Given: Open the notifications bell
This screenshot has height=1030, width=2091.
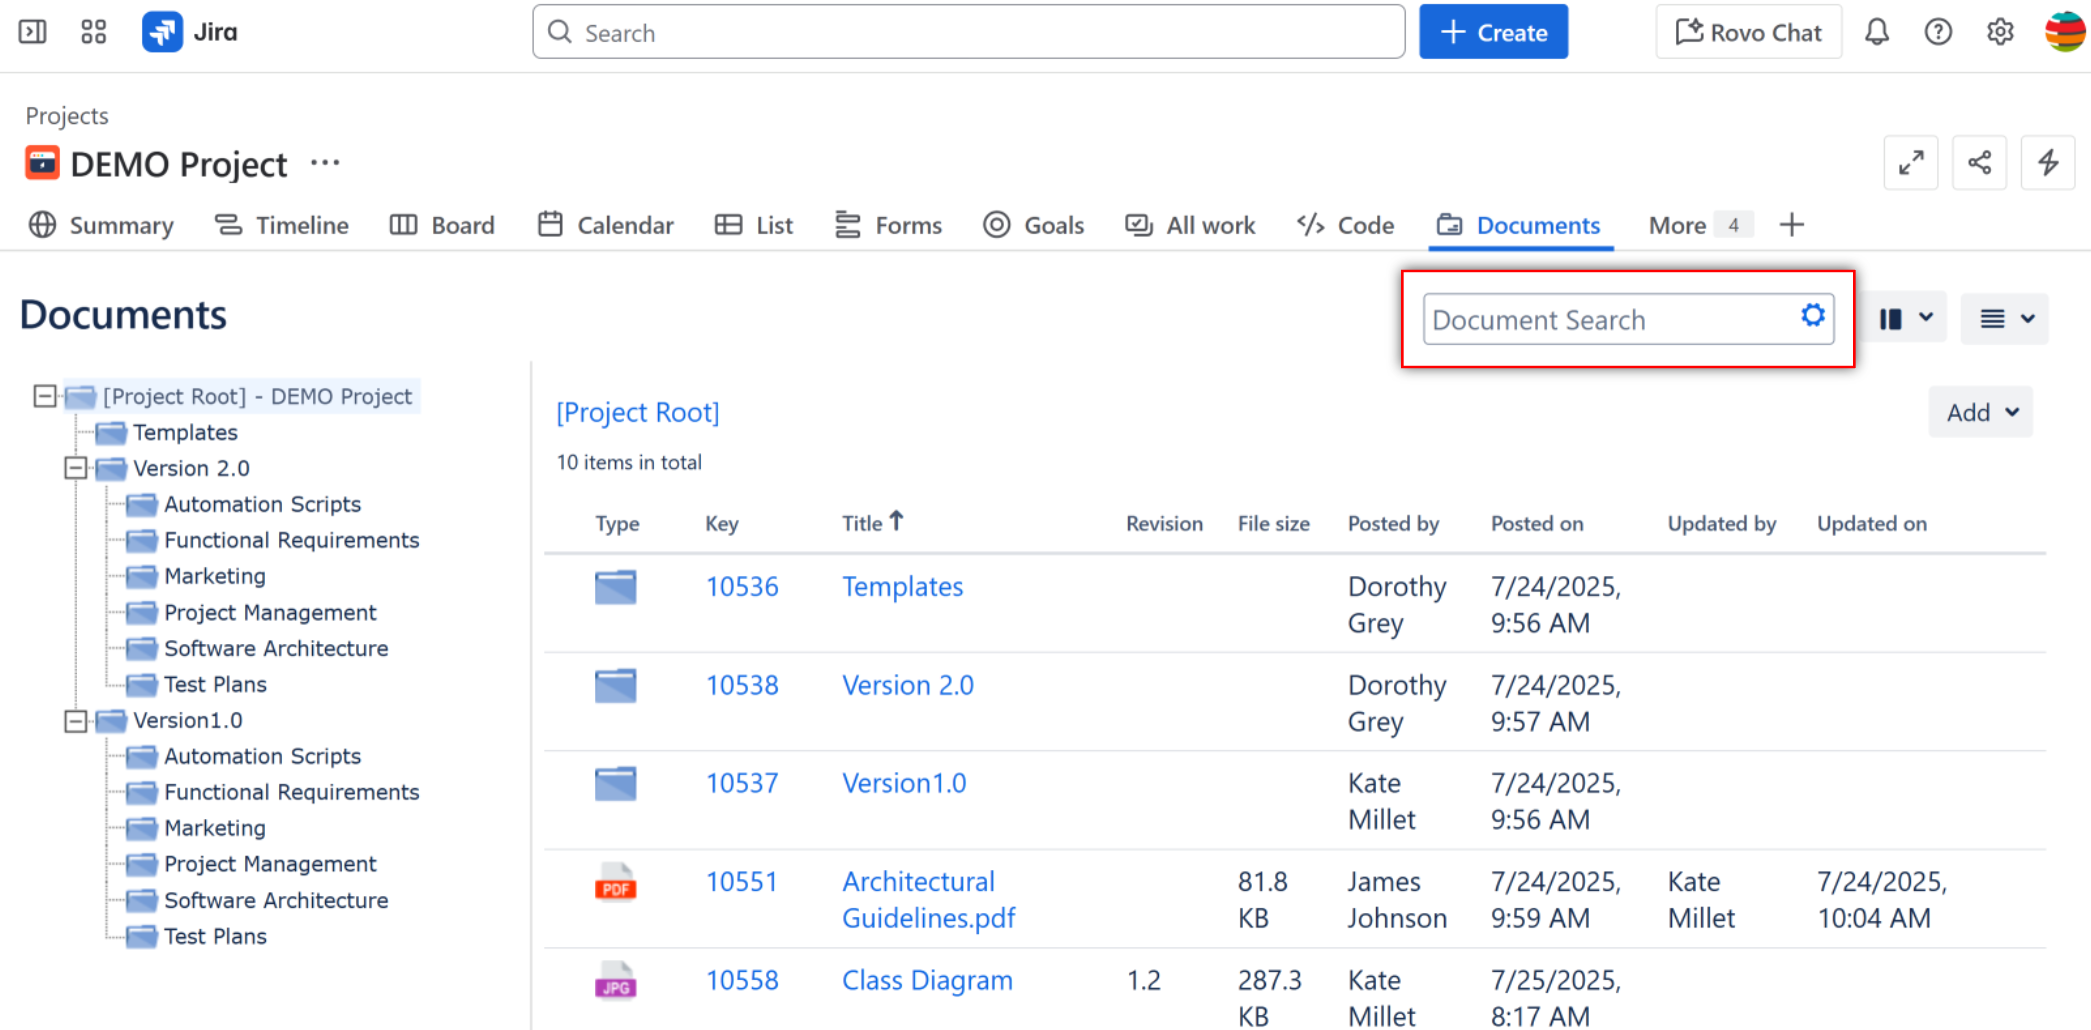Looking at the screenshot, I should click(x=1876, y=32).
